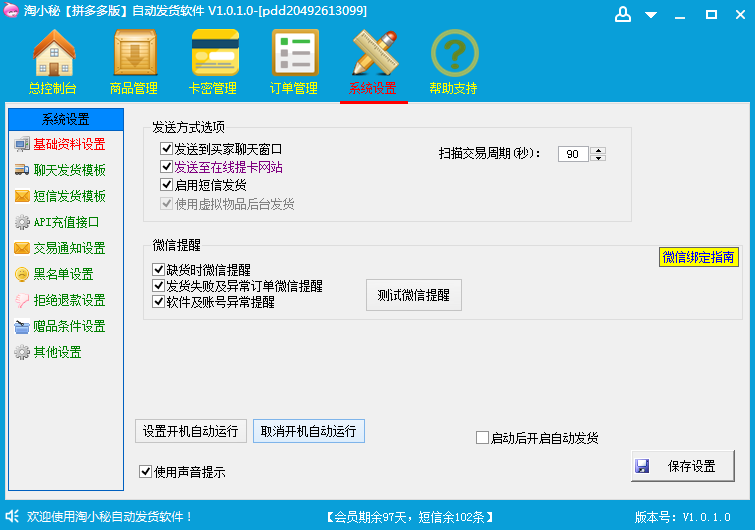Toggle 缺货时微信提醒 checkbox

pyautogui.click(x=158, y=269)
